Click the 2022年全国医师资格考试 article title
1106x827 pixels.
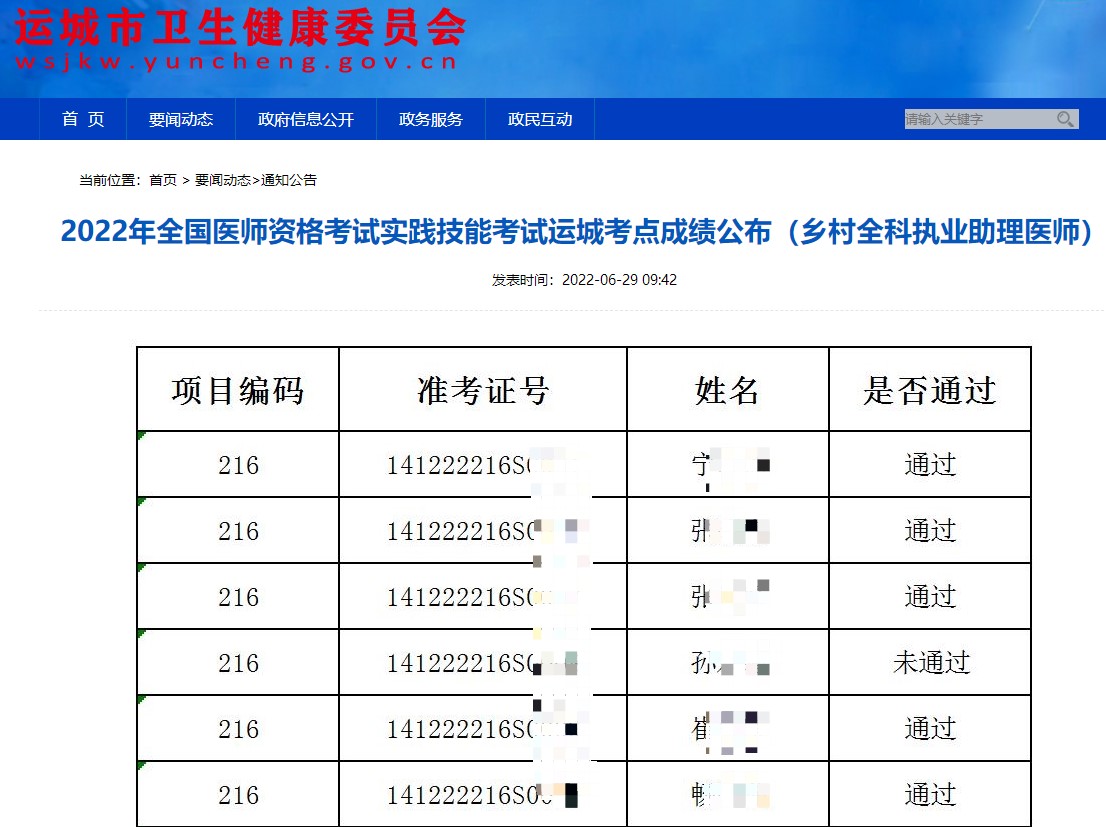(x=577, y=231)
